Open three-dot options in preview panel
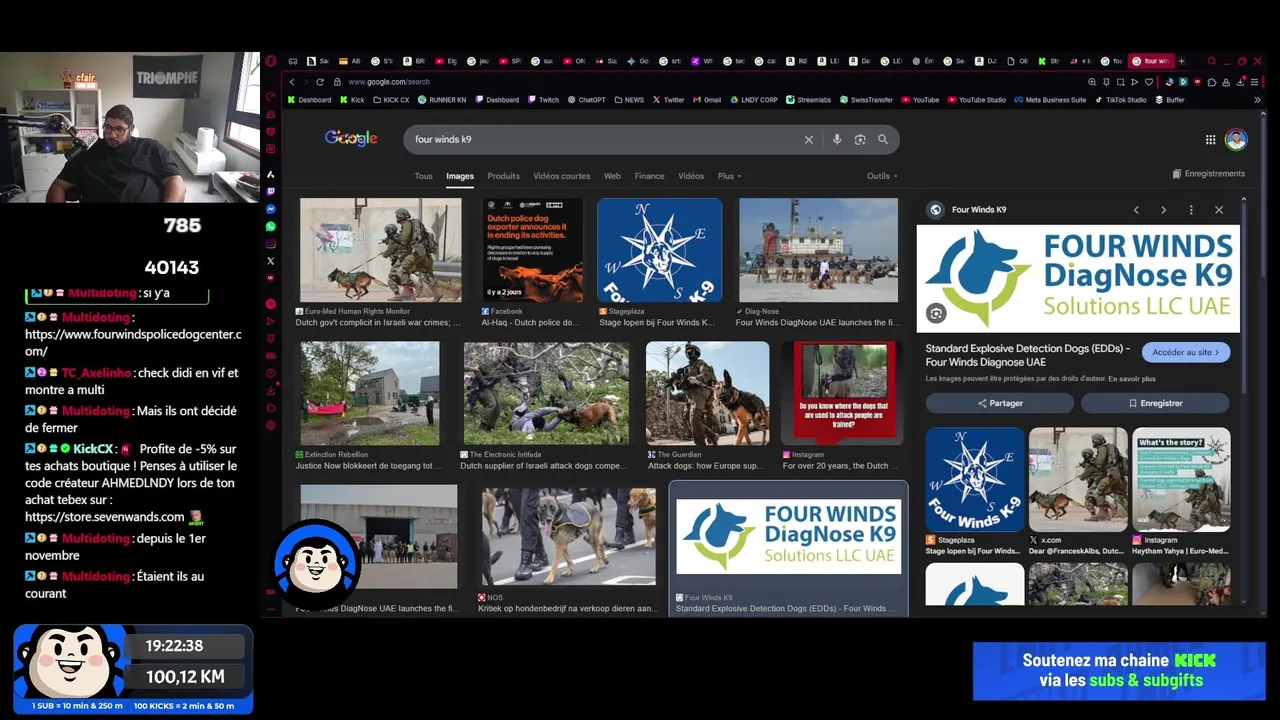The width and height of the screenshot is (1280, 720). point(1191,210)
